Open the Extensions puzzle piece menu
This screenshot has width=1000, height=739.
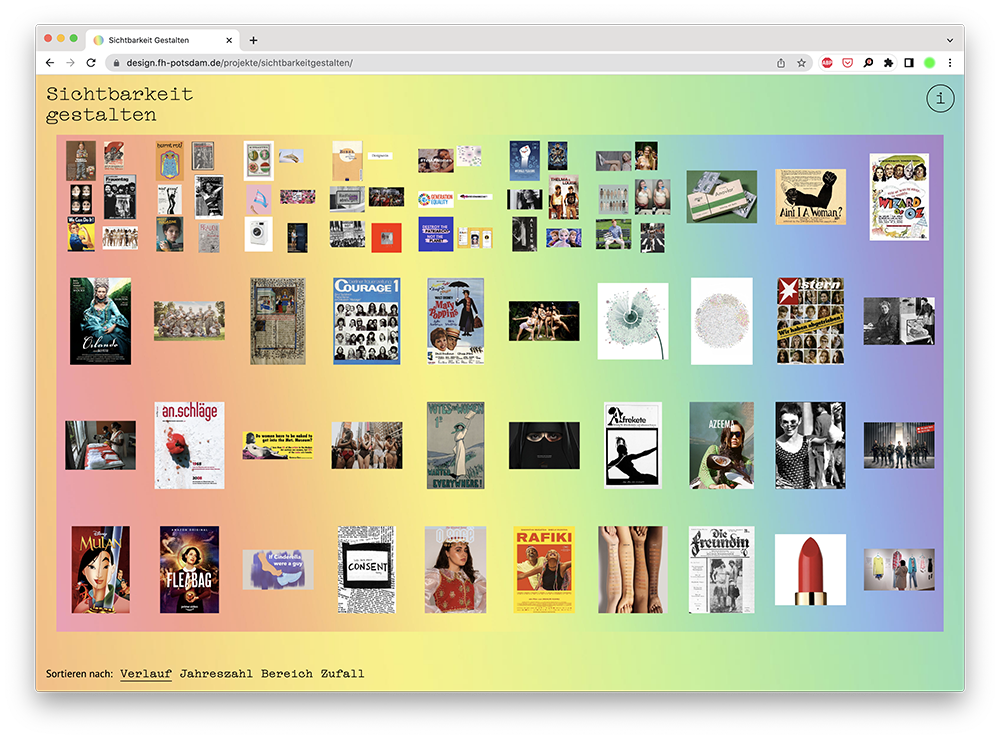(x=888, y=63)
